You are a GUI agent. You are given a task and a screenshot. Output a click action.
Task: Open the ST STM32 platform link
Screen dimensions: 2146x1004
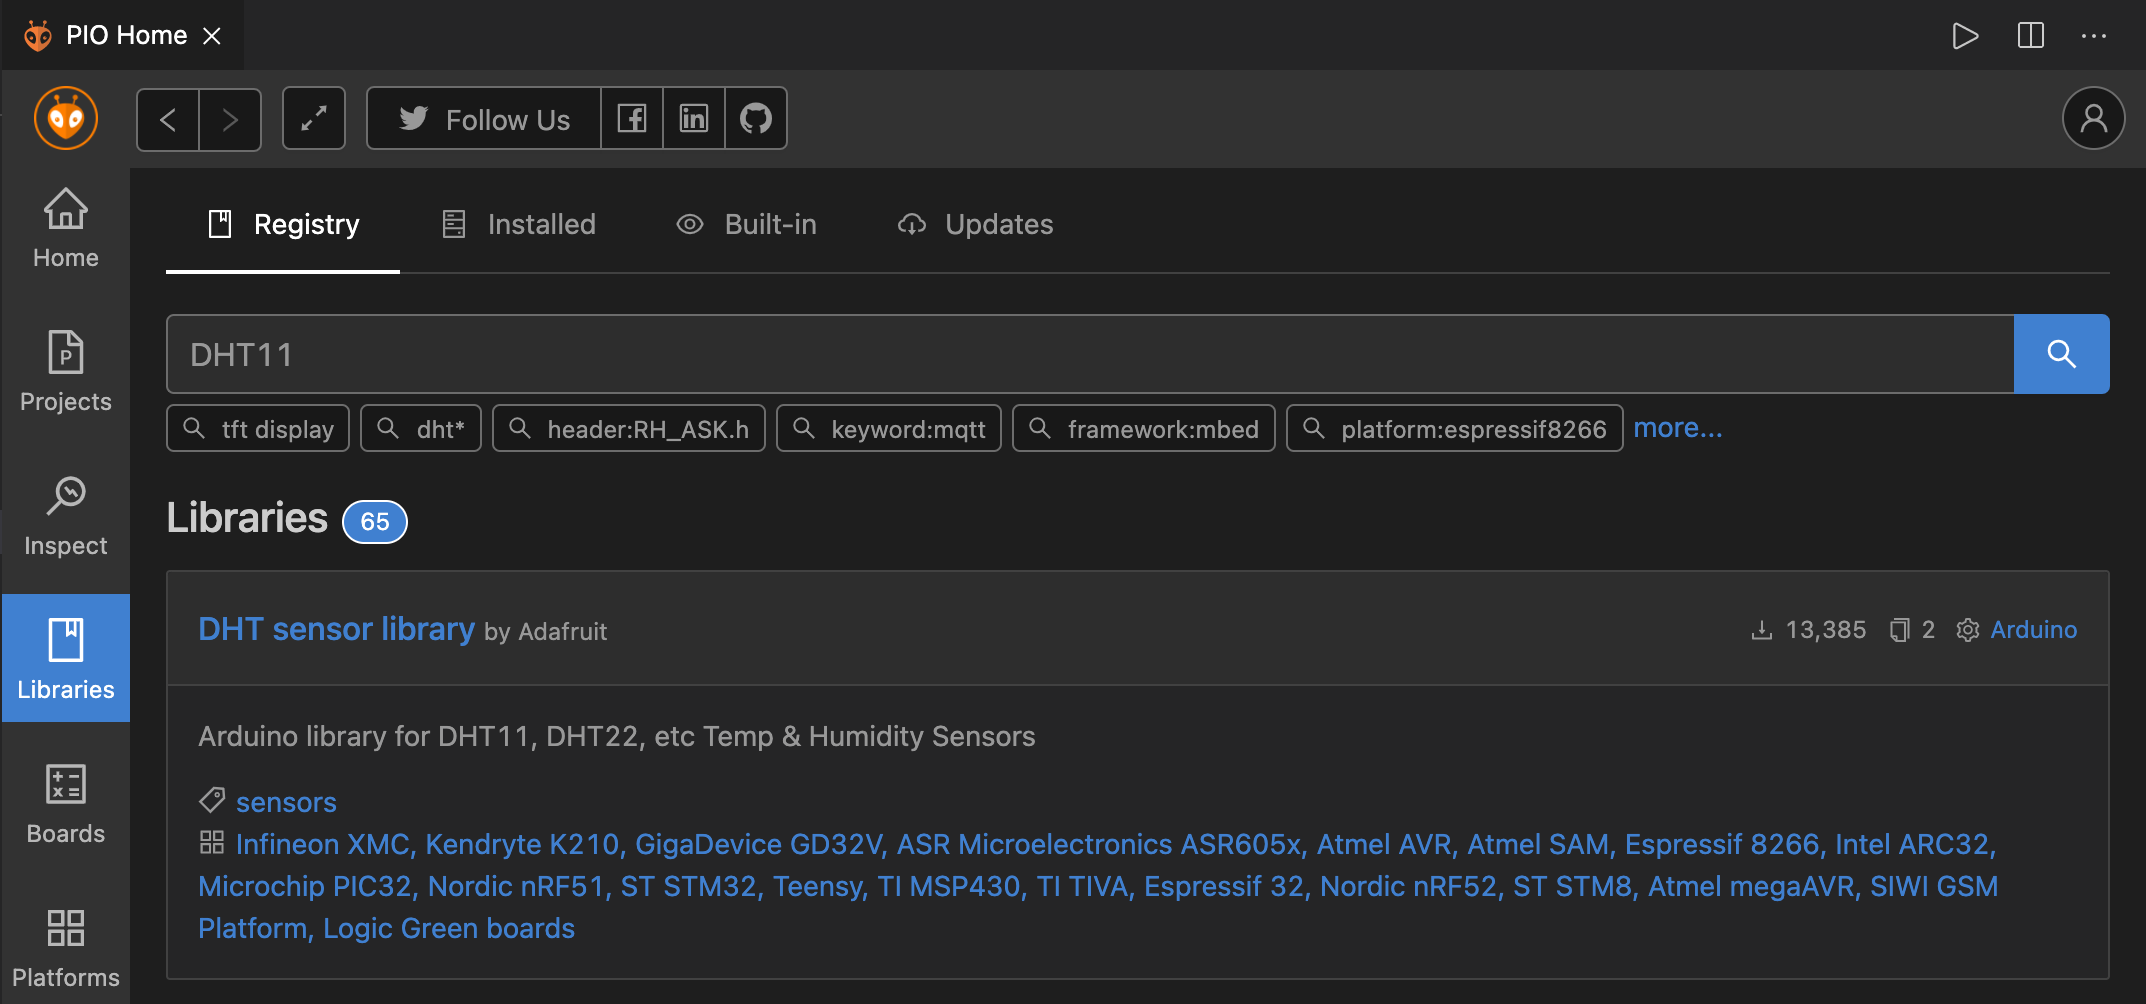(x=688, y=886)
